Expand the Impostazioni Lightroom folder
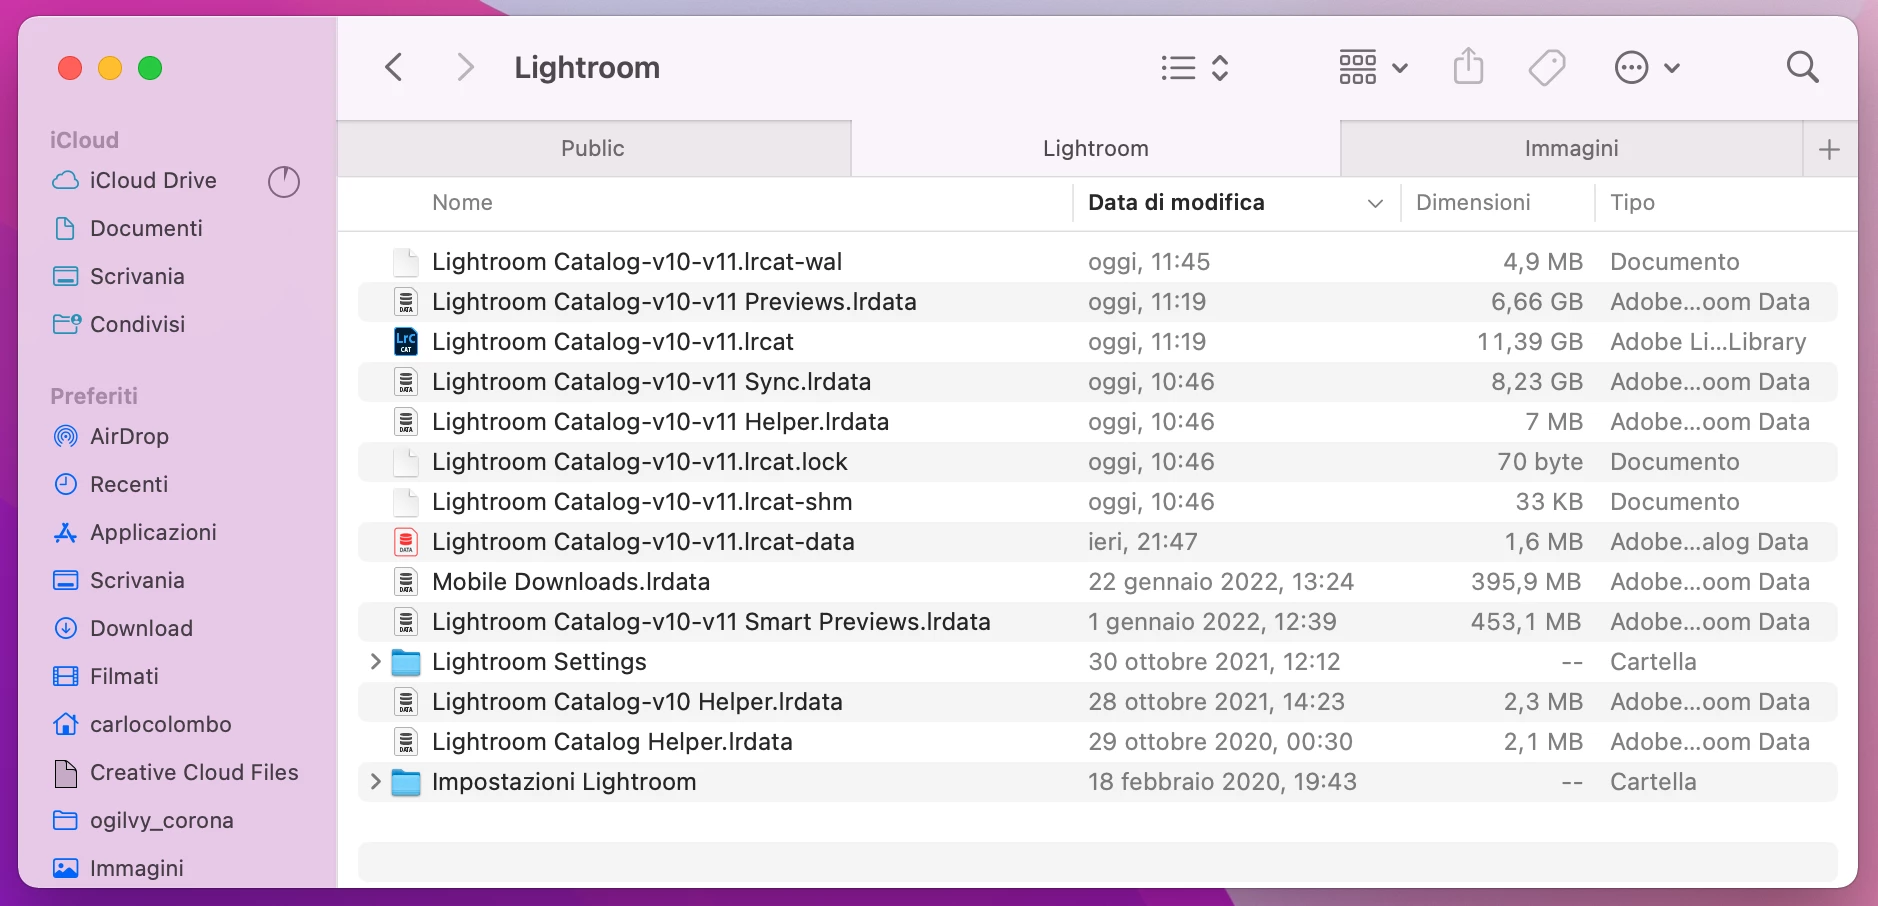The height and width of the screenshot is (906, 1878). 375,781
